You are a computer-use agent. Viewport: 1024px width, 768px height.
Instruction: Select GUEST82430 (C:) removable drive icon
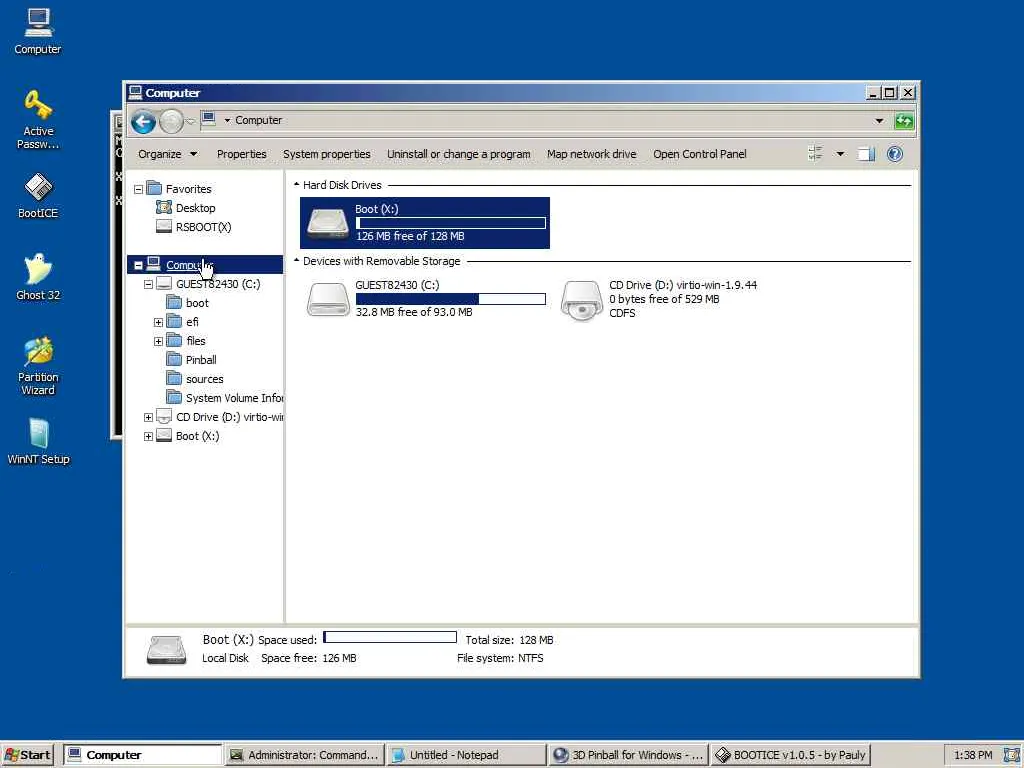[x=328, y=299]
